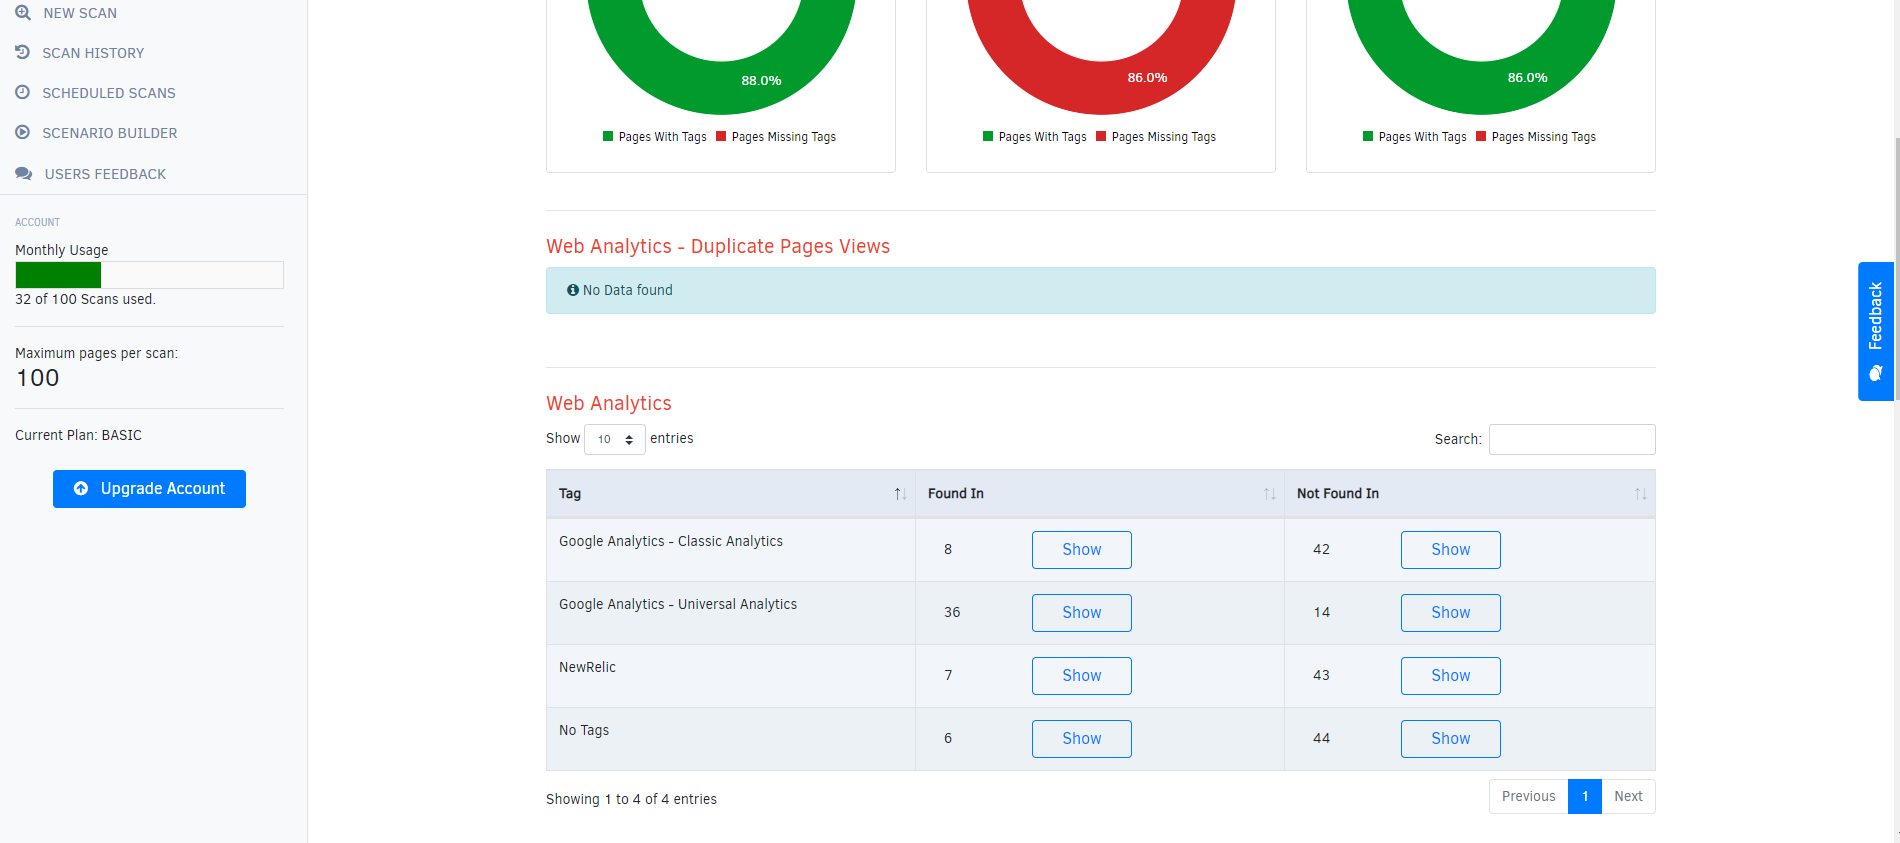Sort table by Not Found In arrows
This screenshot has height=843, width=1900.
click(1640, 494)
